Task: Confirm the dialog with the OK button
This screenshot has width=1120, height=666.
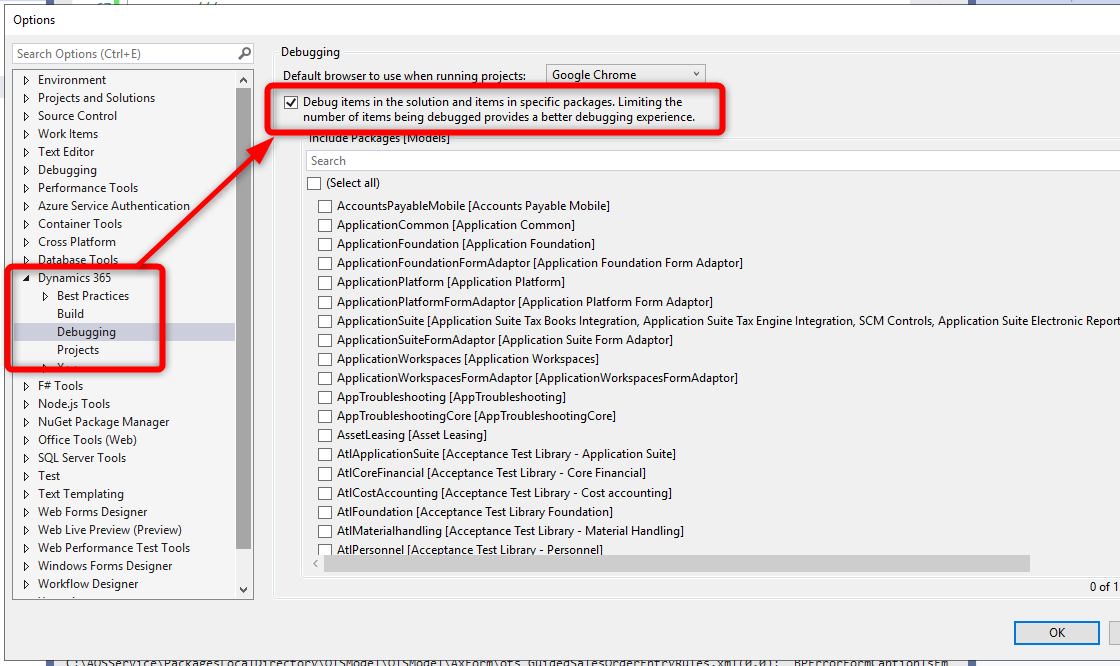Action: click(1056, 632)
